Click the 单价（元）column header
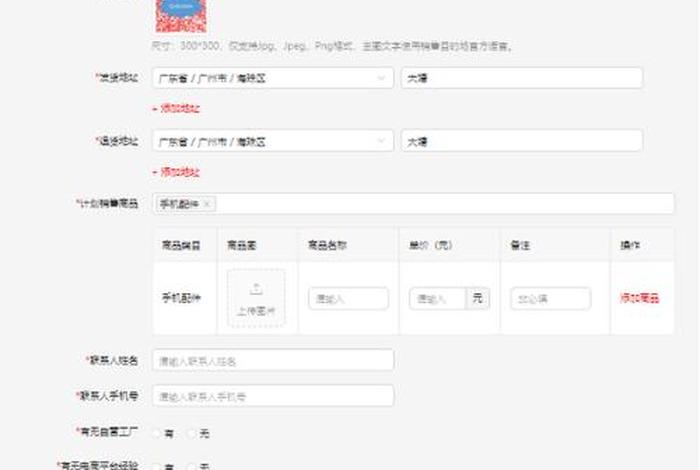 (431, 245)
